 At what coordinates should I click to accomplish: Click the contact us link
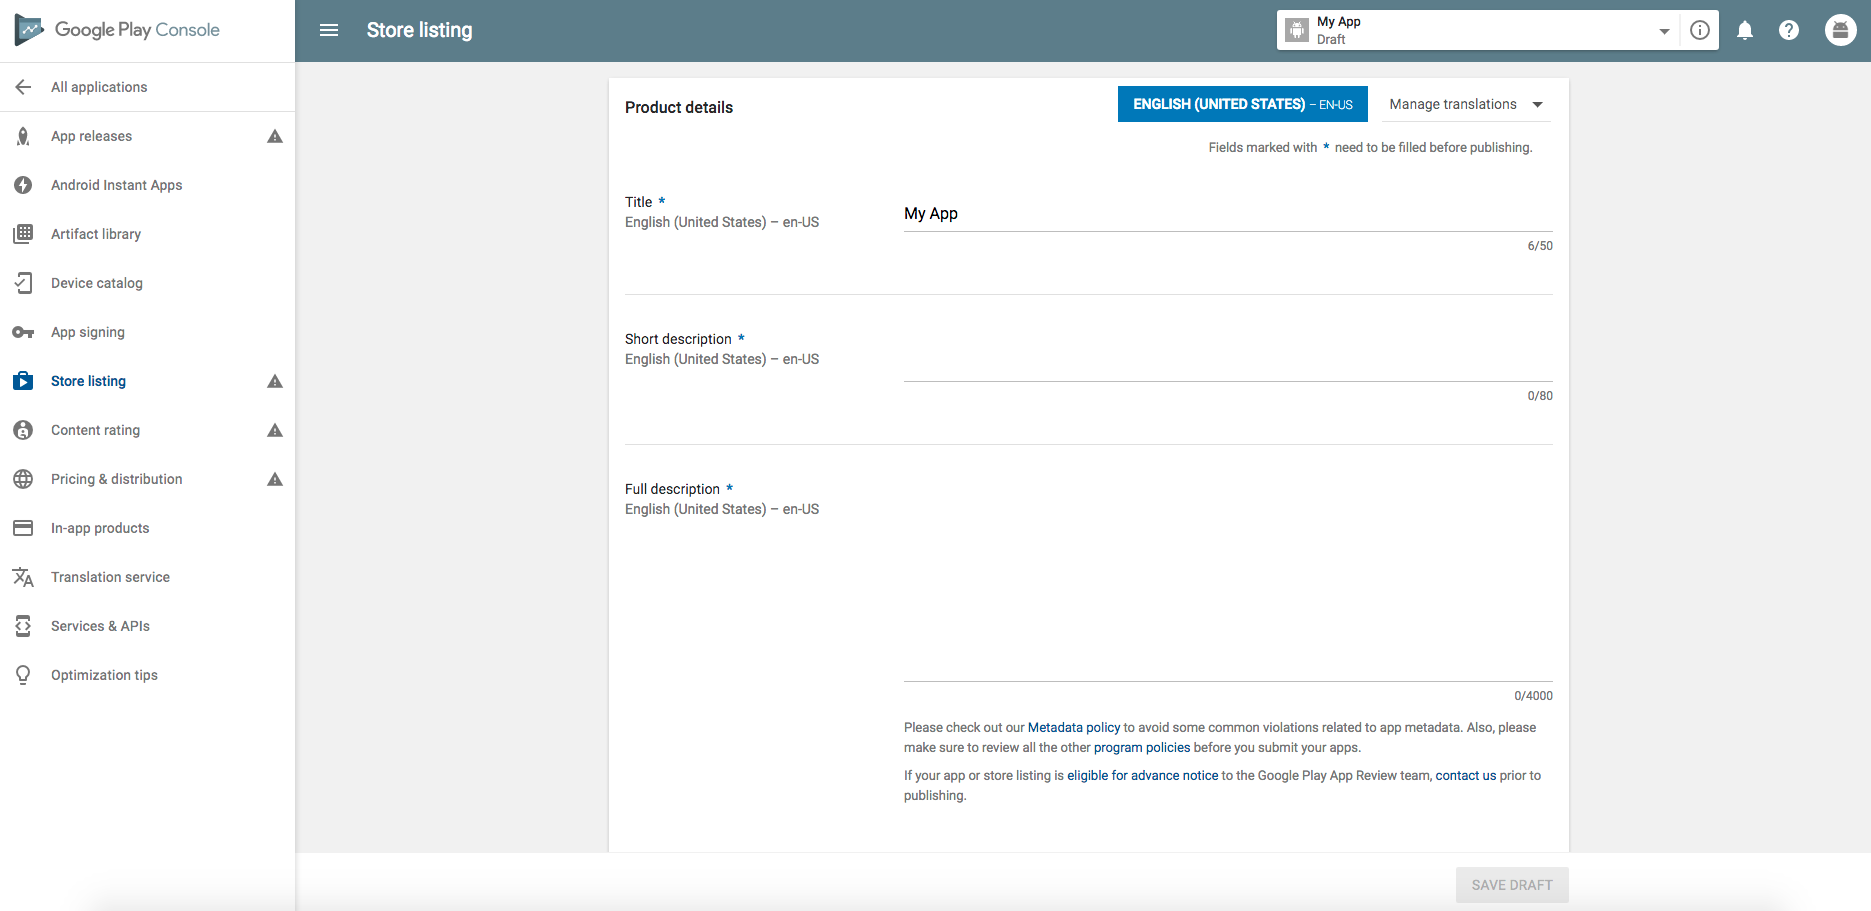pos(1465,775)
